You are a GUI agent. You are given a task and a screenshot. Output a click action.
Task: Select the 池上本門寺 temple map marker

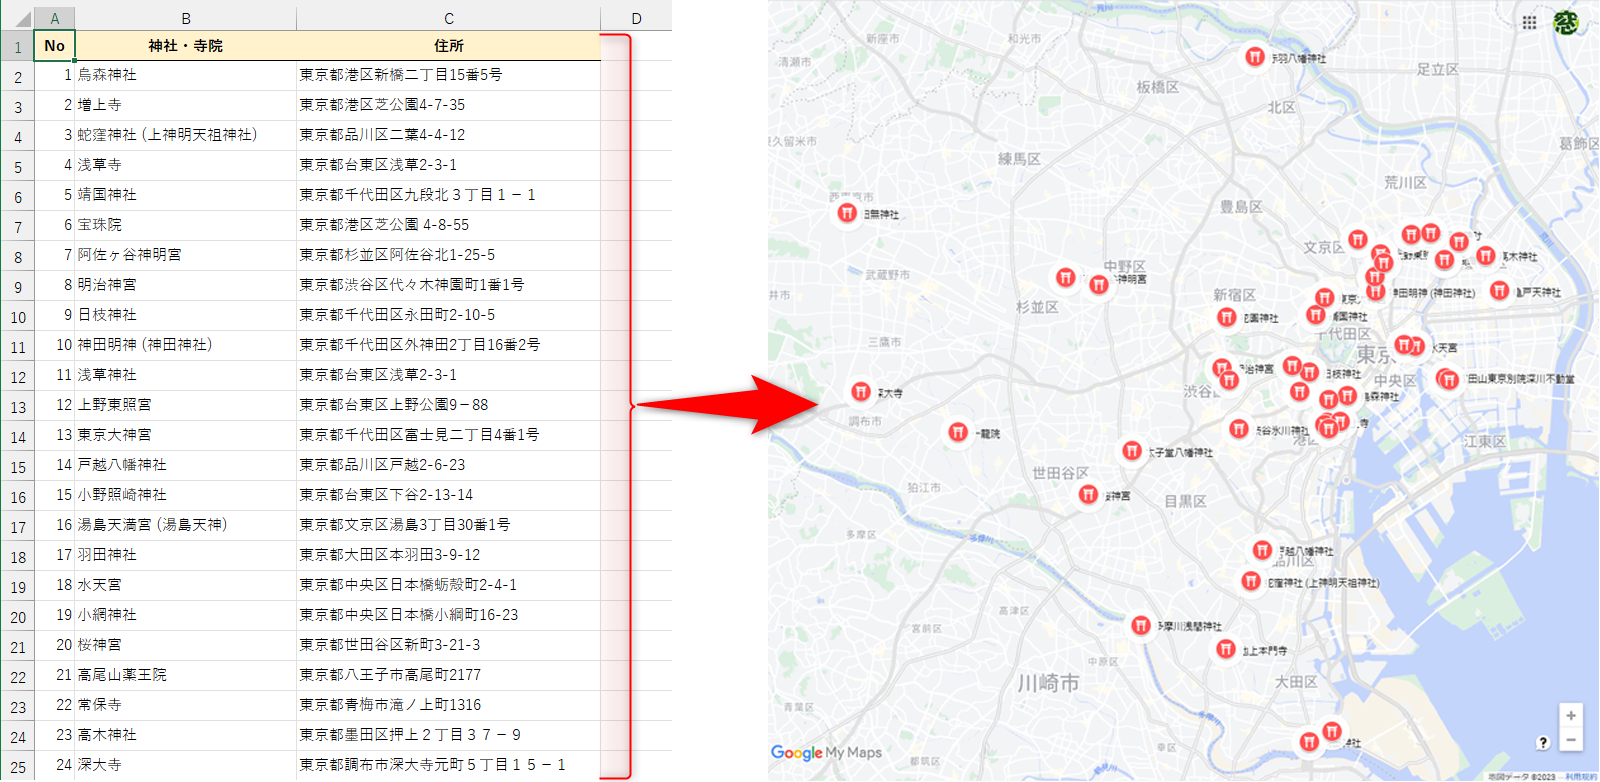(x=1226, y=649)
